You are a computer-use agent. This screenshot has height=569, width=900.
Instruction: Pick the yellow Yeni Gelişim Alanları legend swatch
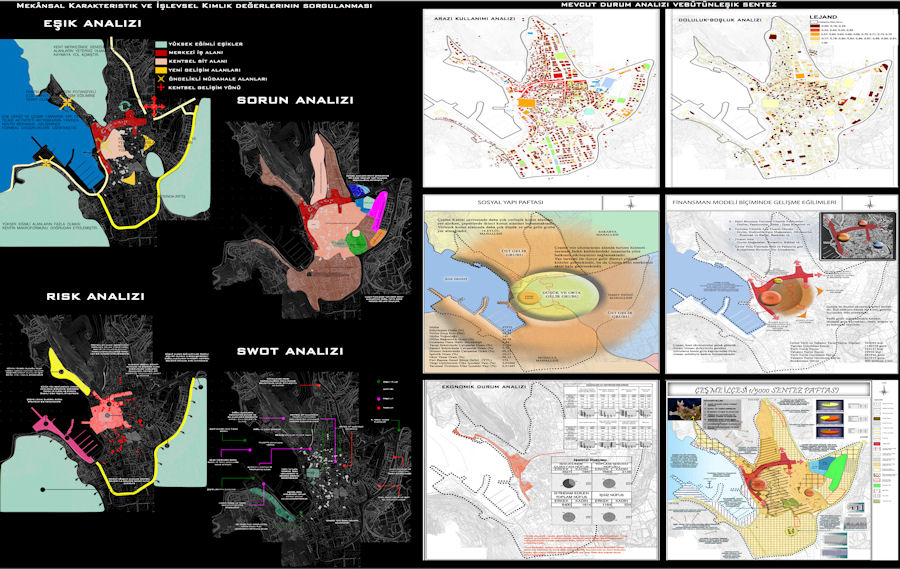161,70
